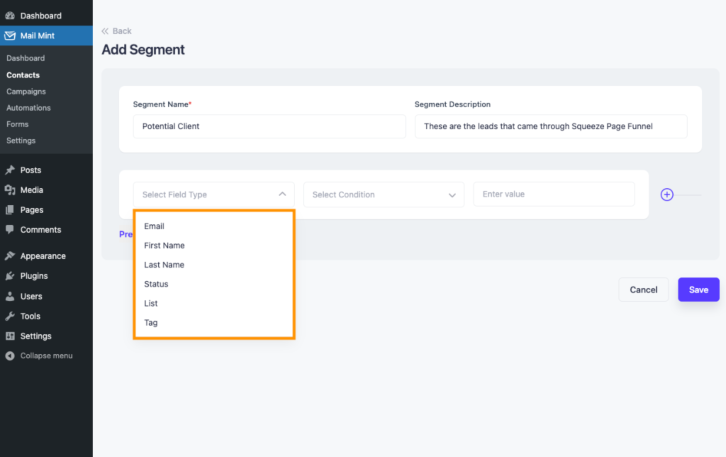Click the Plugins plug icon
The height and width of the screenshot is (457, 726).
click(10, 276)
